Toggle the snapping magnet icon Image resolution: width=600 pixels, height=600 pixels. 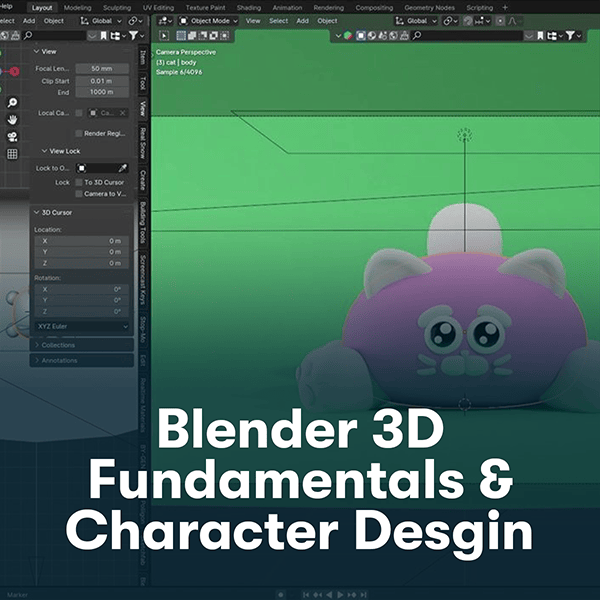[468, 21]
